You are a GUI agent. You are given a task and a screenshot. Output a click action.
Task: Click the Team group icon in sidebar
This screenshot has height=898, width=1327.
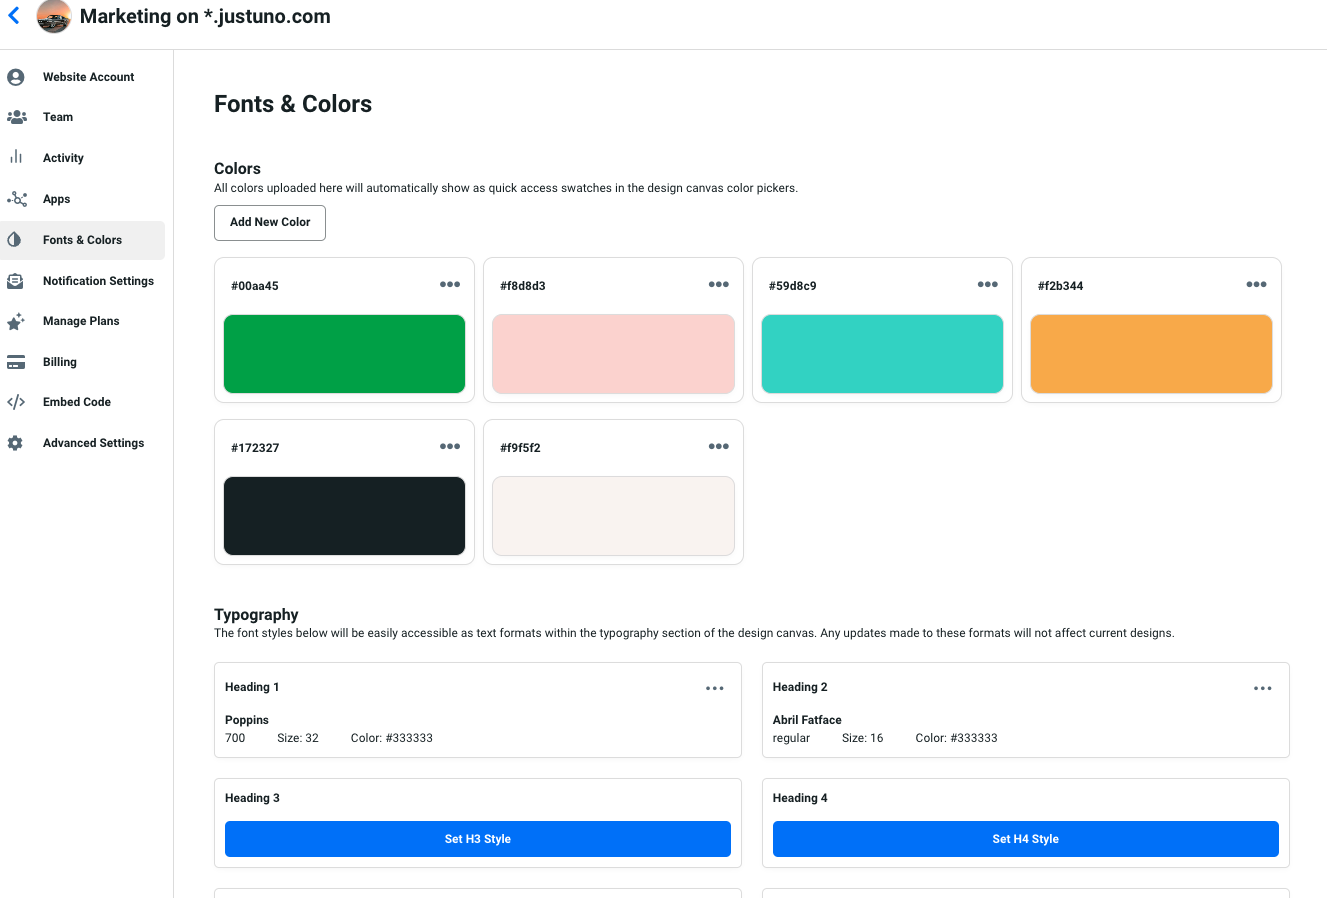click(x=16, y=117)
